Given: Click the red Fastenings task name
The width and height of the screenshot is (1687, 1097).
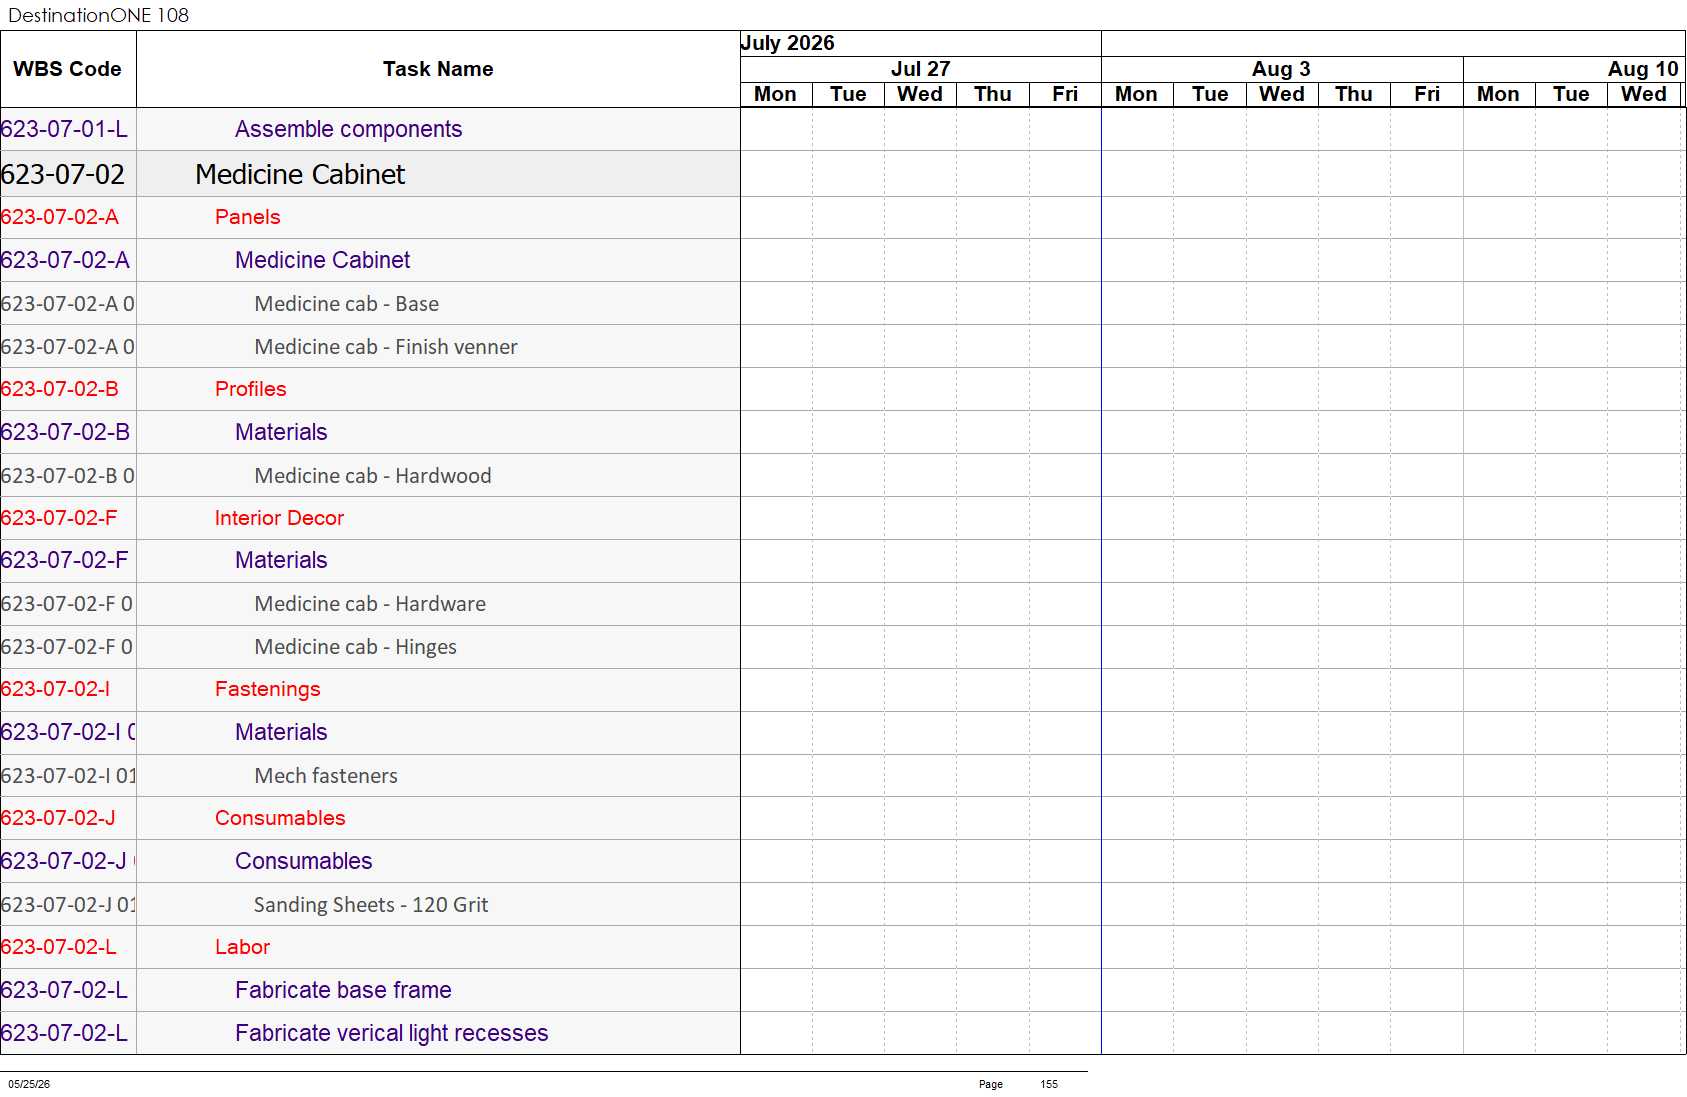Looking at the screenshot, I should (x=267, y=689).
